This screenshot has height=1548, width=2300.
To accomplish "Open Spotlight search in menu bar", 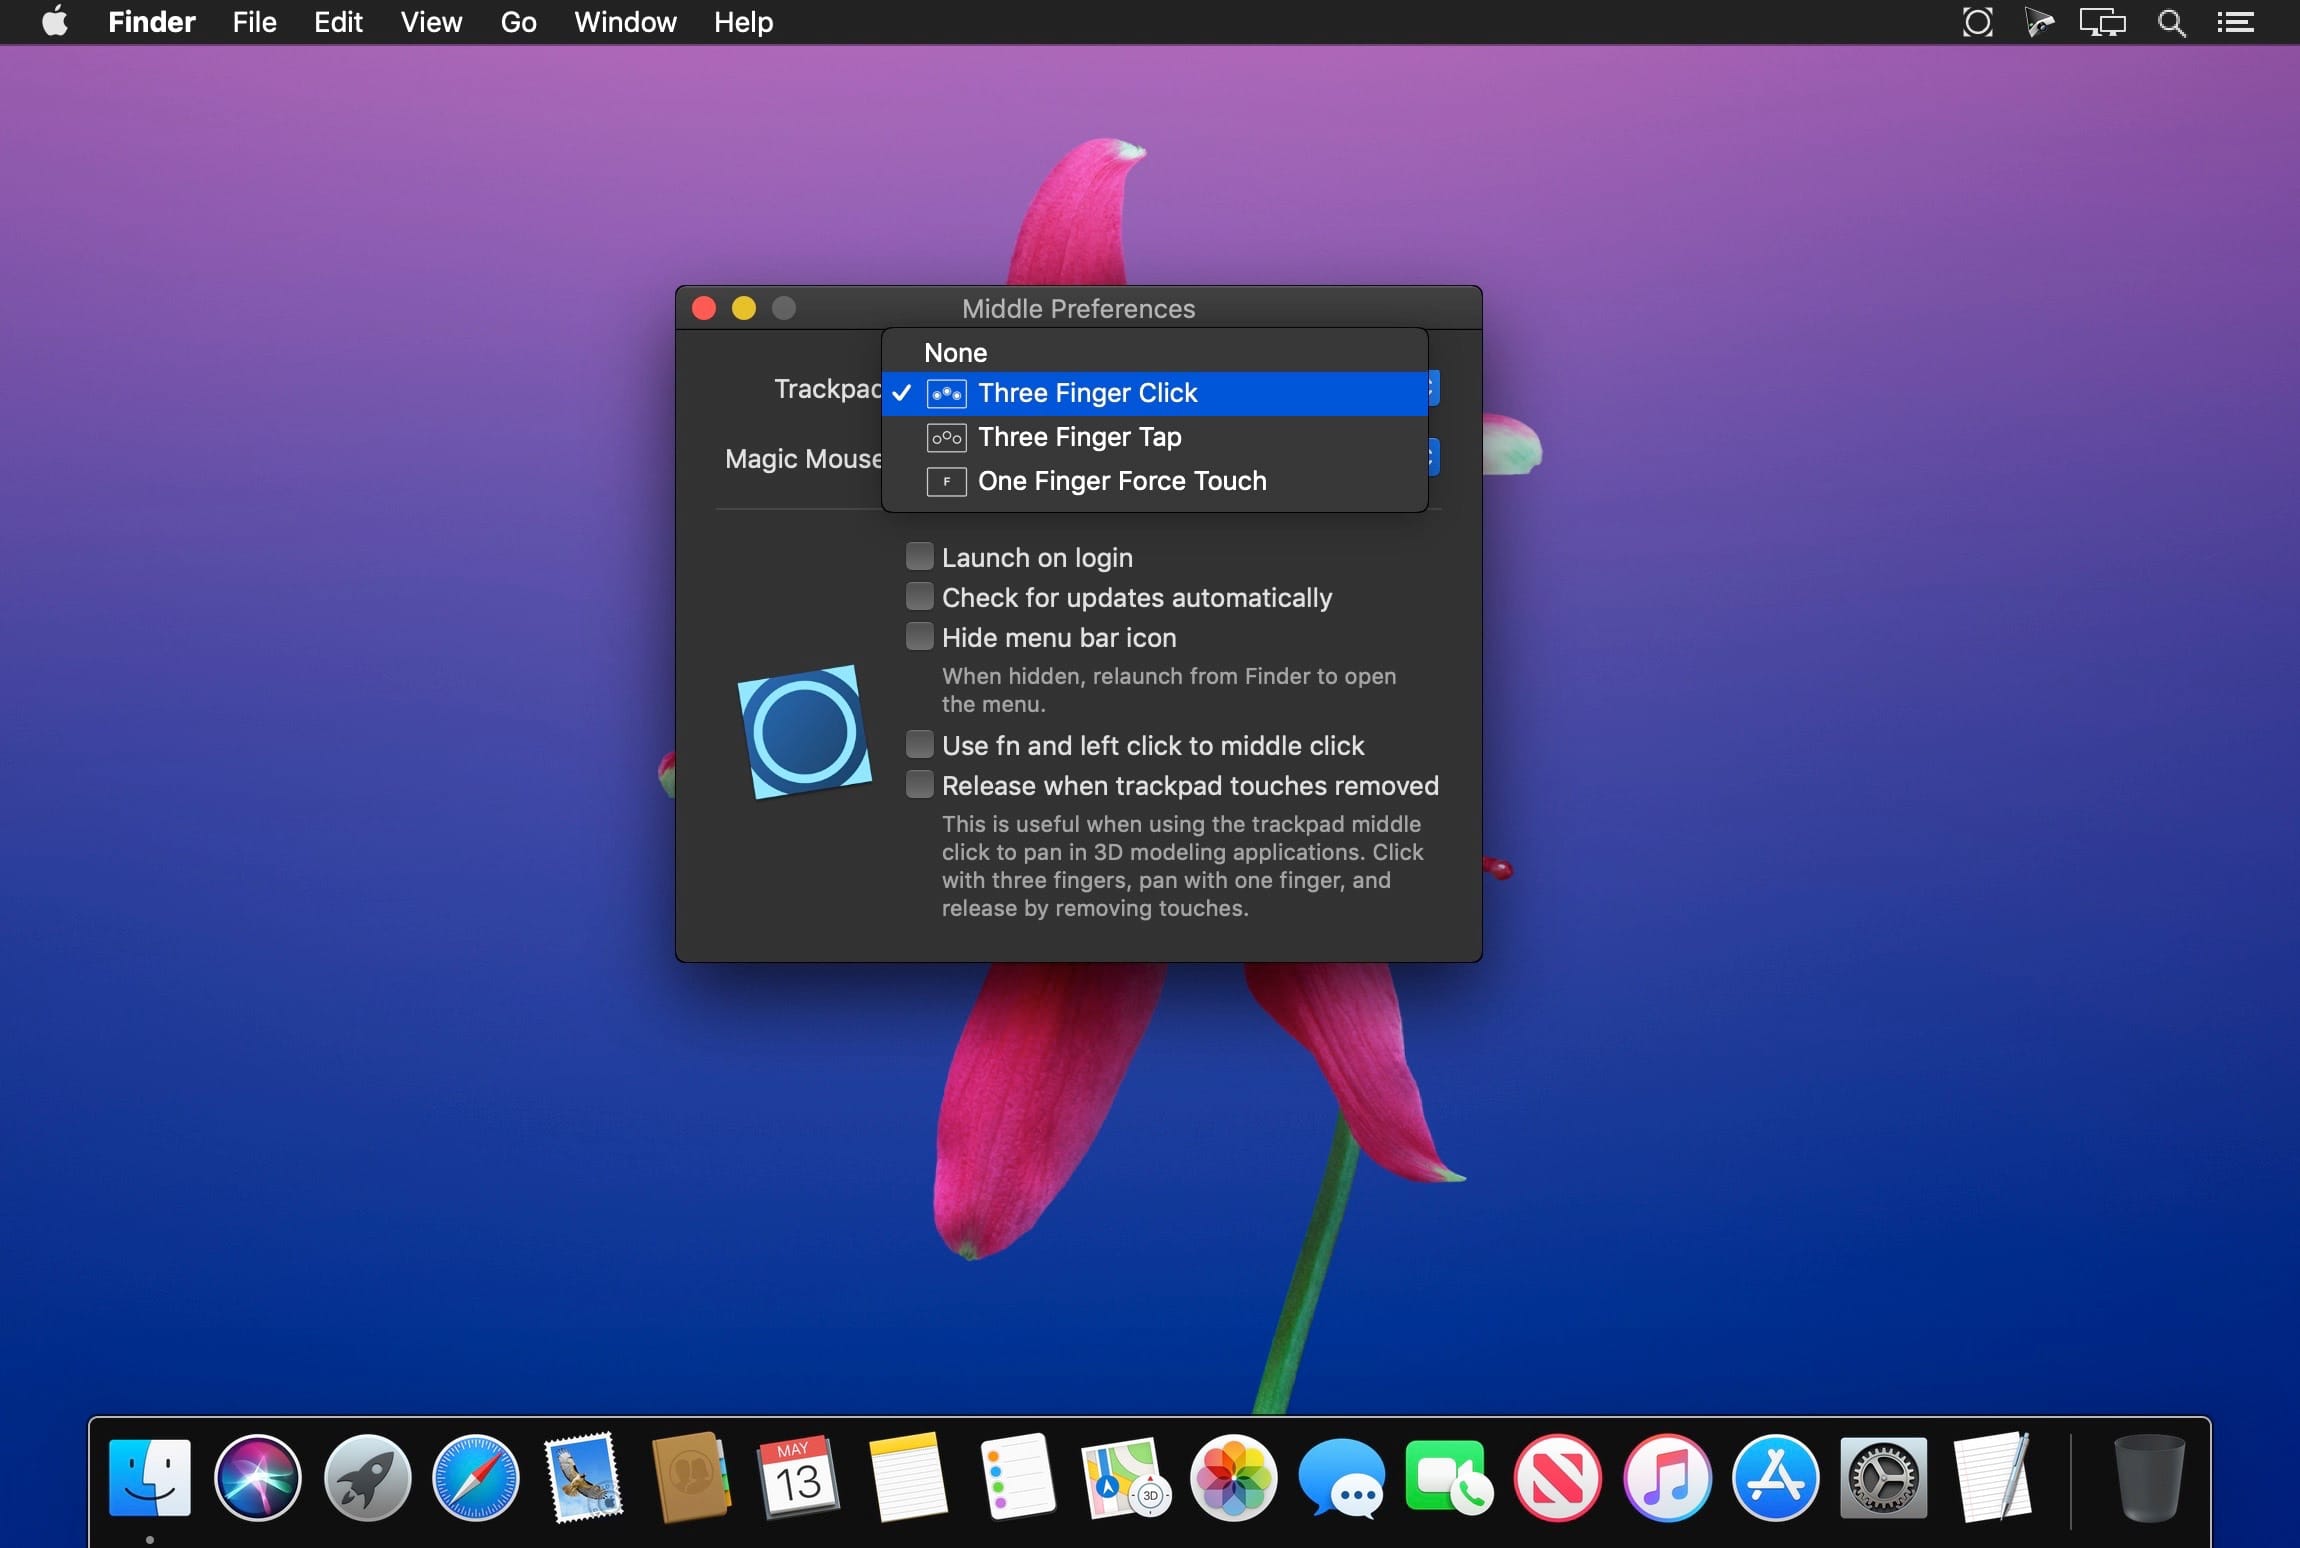I will pos(2170,22).
